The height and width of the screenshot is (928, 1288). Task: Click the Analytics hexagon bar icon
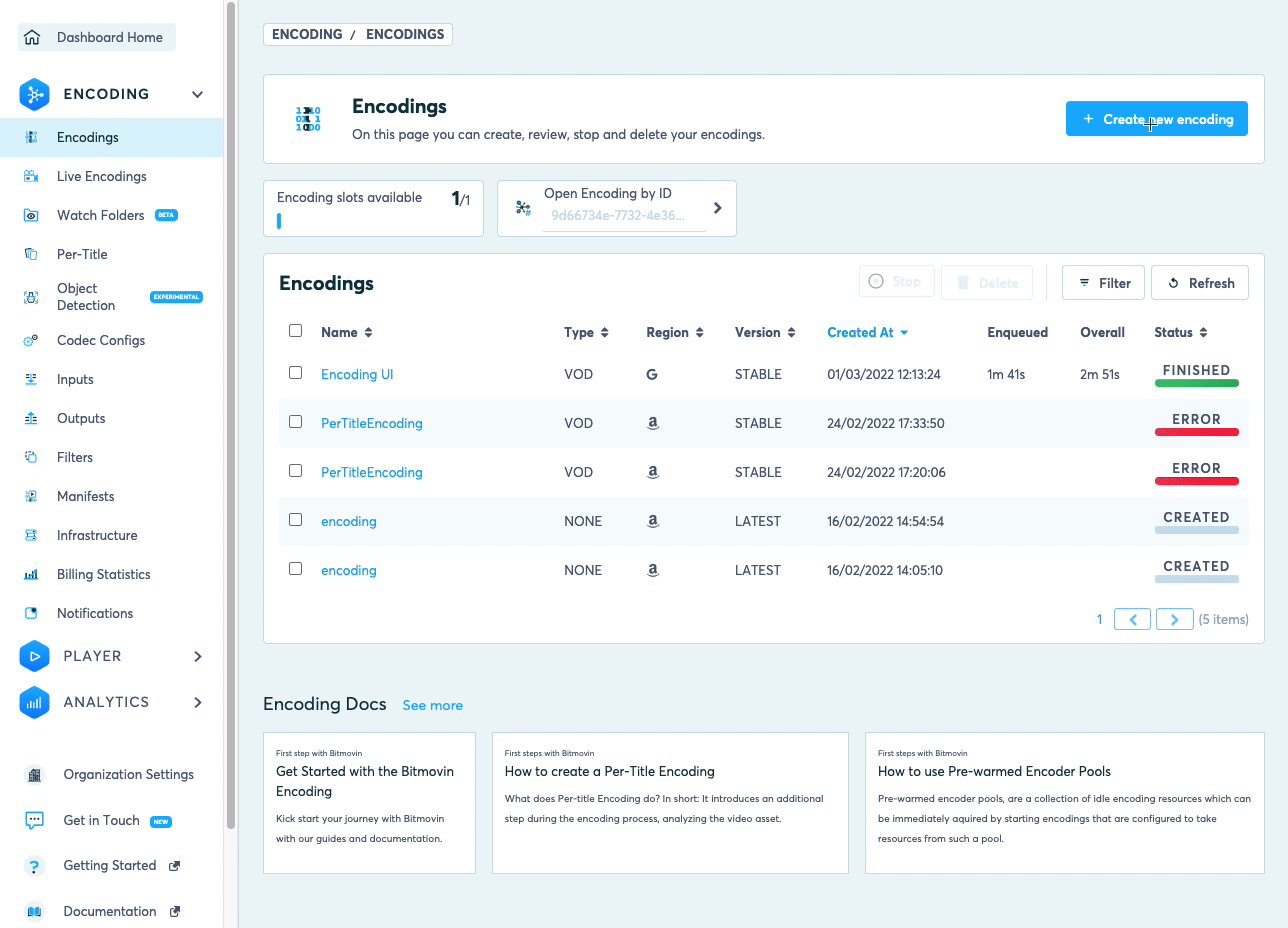click(x=34, y=702)
